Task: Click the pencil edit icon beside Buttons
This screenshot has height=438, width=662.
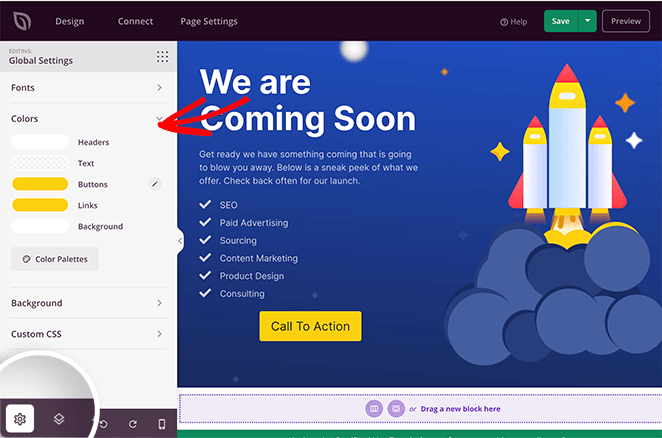Action: [155, 184]
